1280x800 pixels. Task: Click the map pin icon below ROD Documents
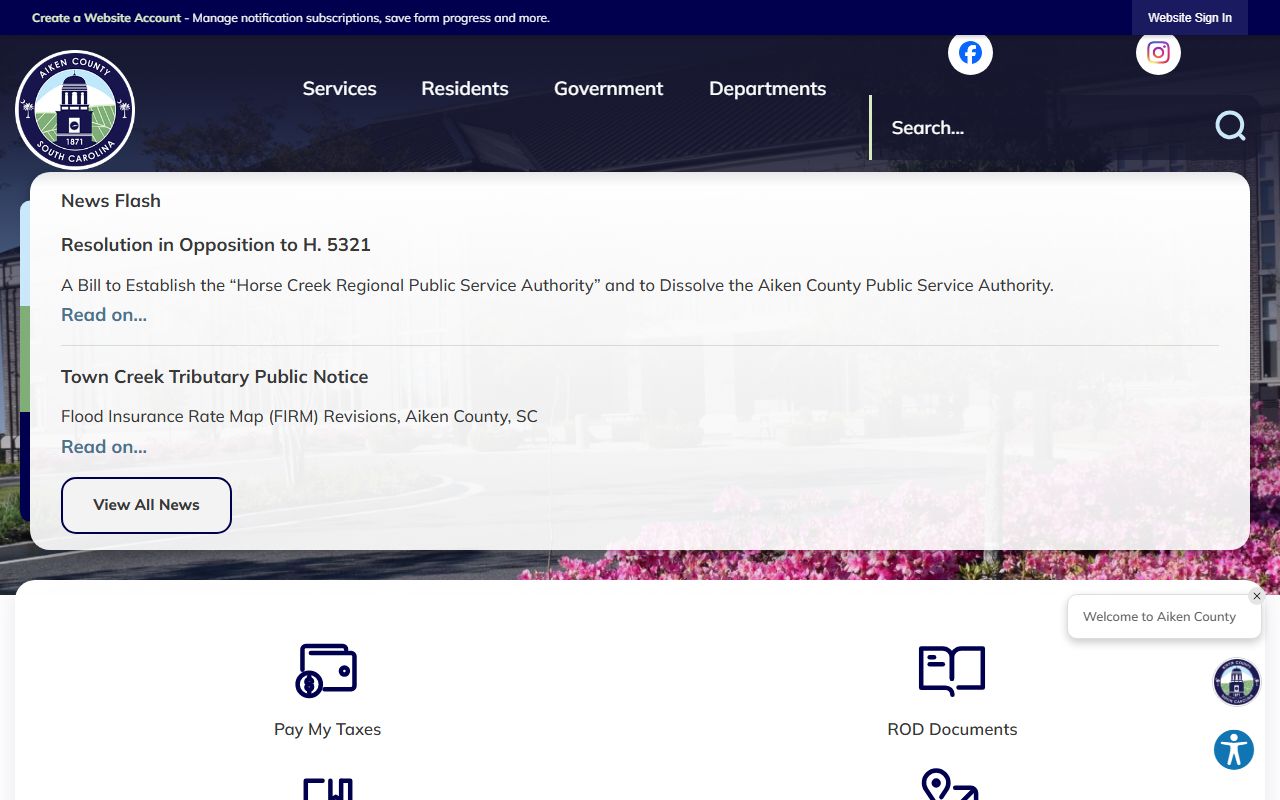[x=949, y=785]
